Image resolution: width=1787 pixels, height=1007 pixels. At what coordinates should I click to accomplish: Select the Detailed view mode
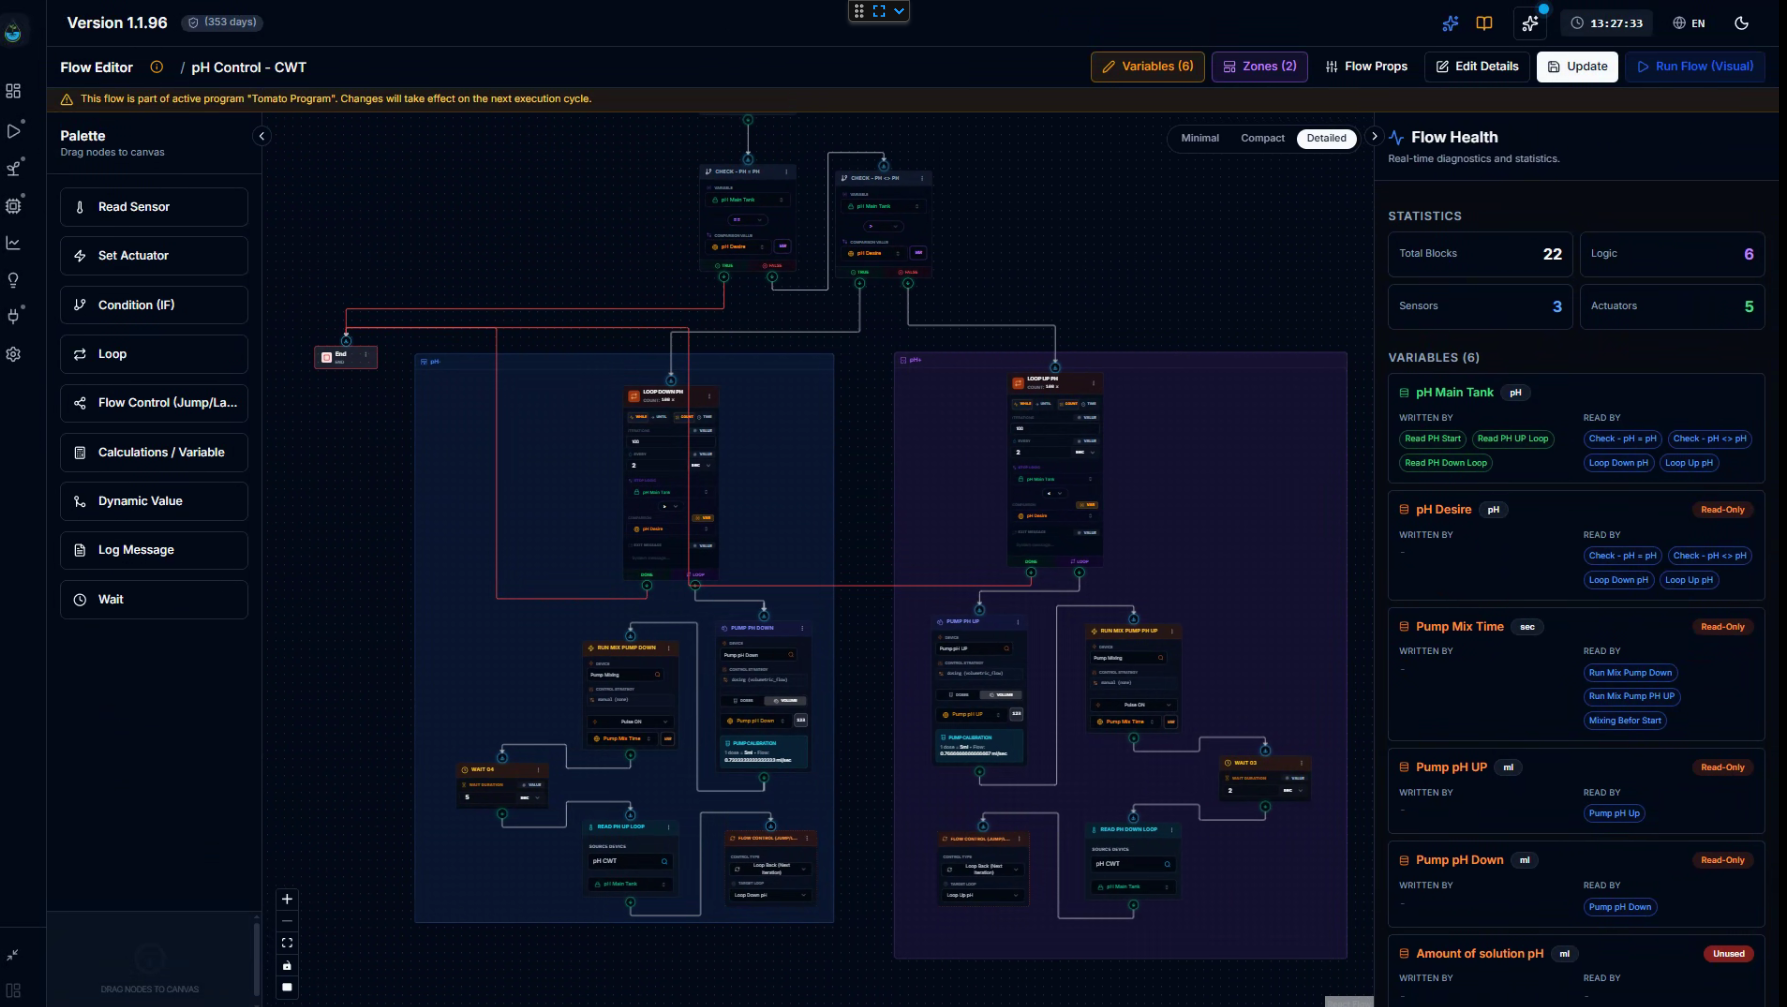click(1326, 138)
